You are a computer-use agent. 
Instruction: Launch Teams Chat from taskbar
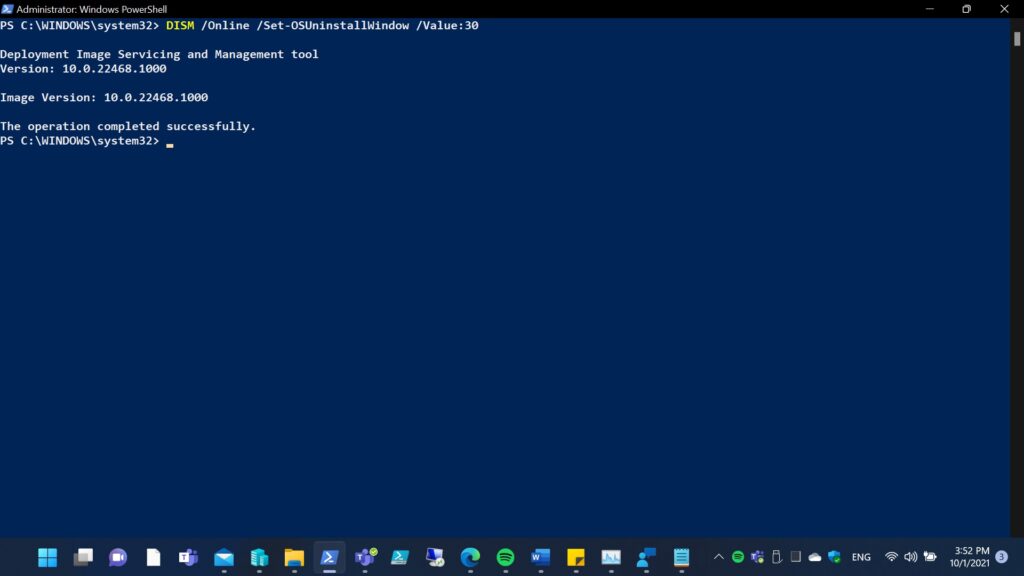(x=118, y=557)
